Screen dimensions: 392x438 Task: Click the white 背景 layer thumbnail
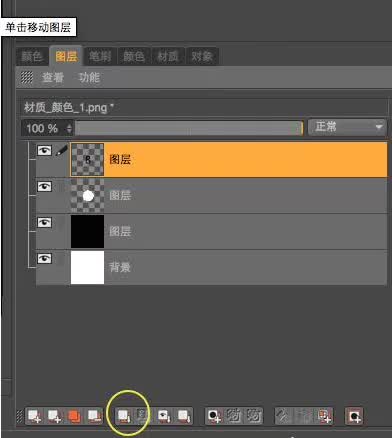pos(87,267)
